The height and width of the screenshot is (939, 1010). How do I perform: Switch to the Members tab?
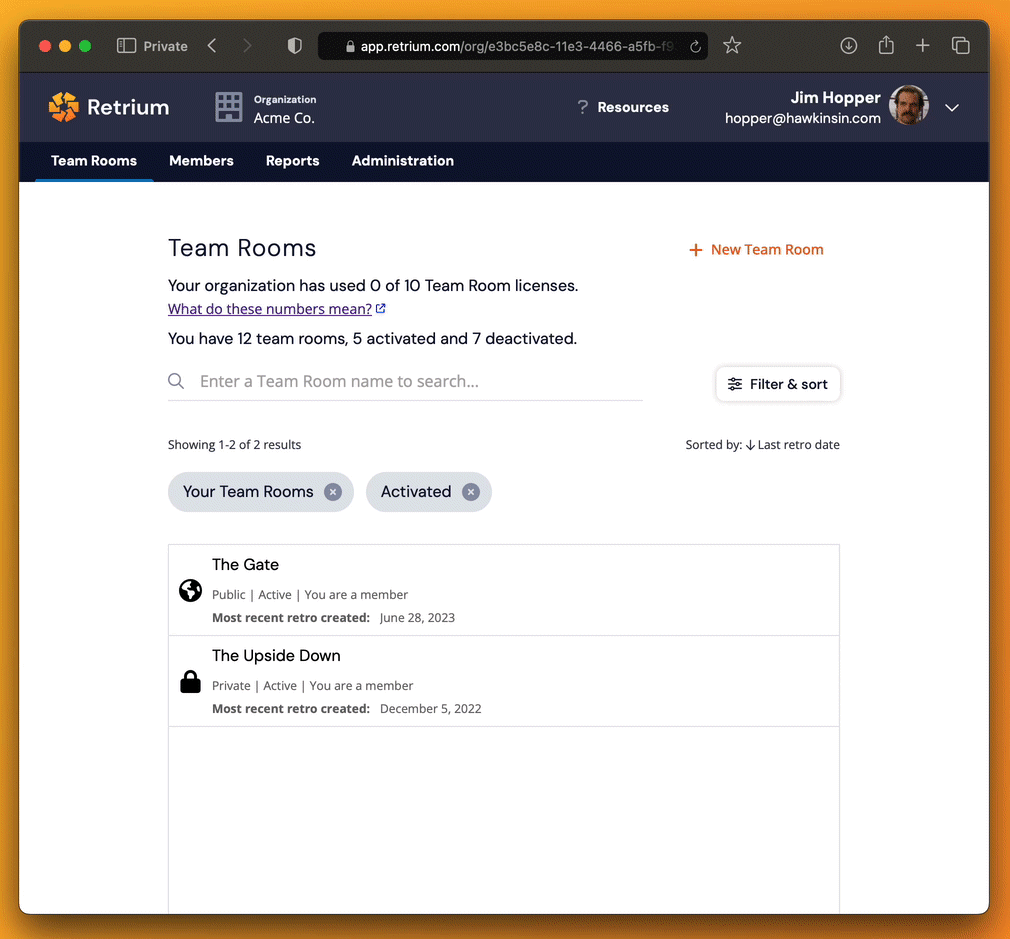(201, 161)
